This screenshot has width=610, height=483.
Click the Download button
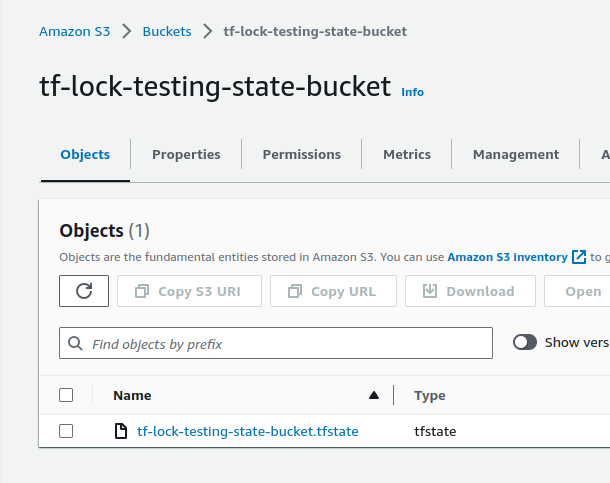(x=470, y=291)
